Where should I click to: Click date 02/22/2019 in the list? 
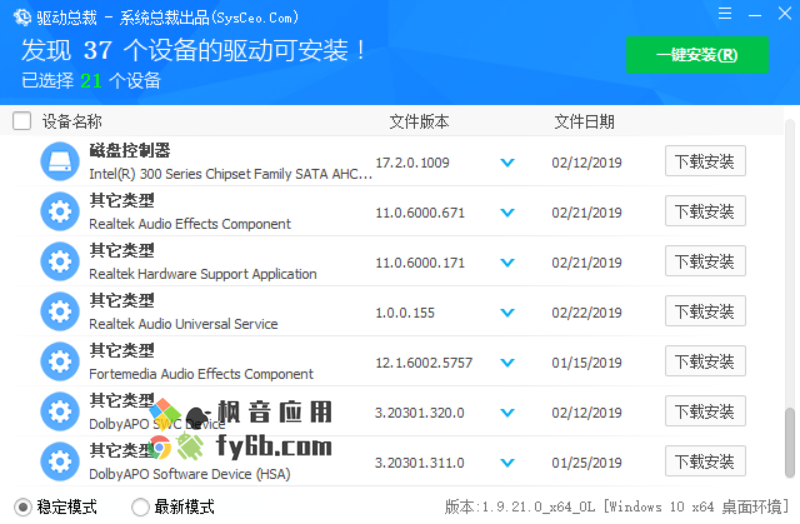pyautogui.click(x=587, y=313)
